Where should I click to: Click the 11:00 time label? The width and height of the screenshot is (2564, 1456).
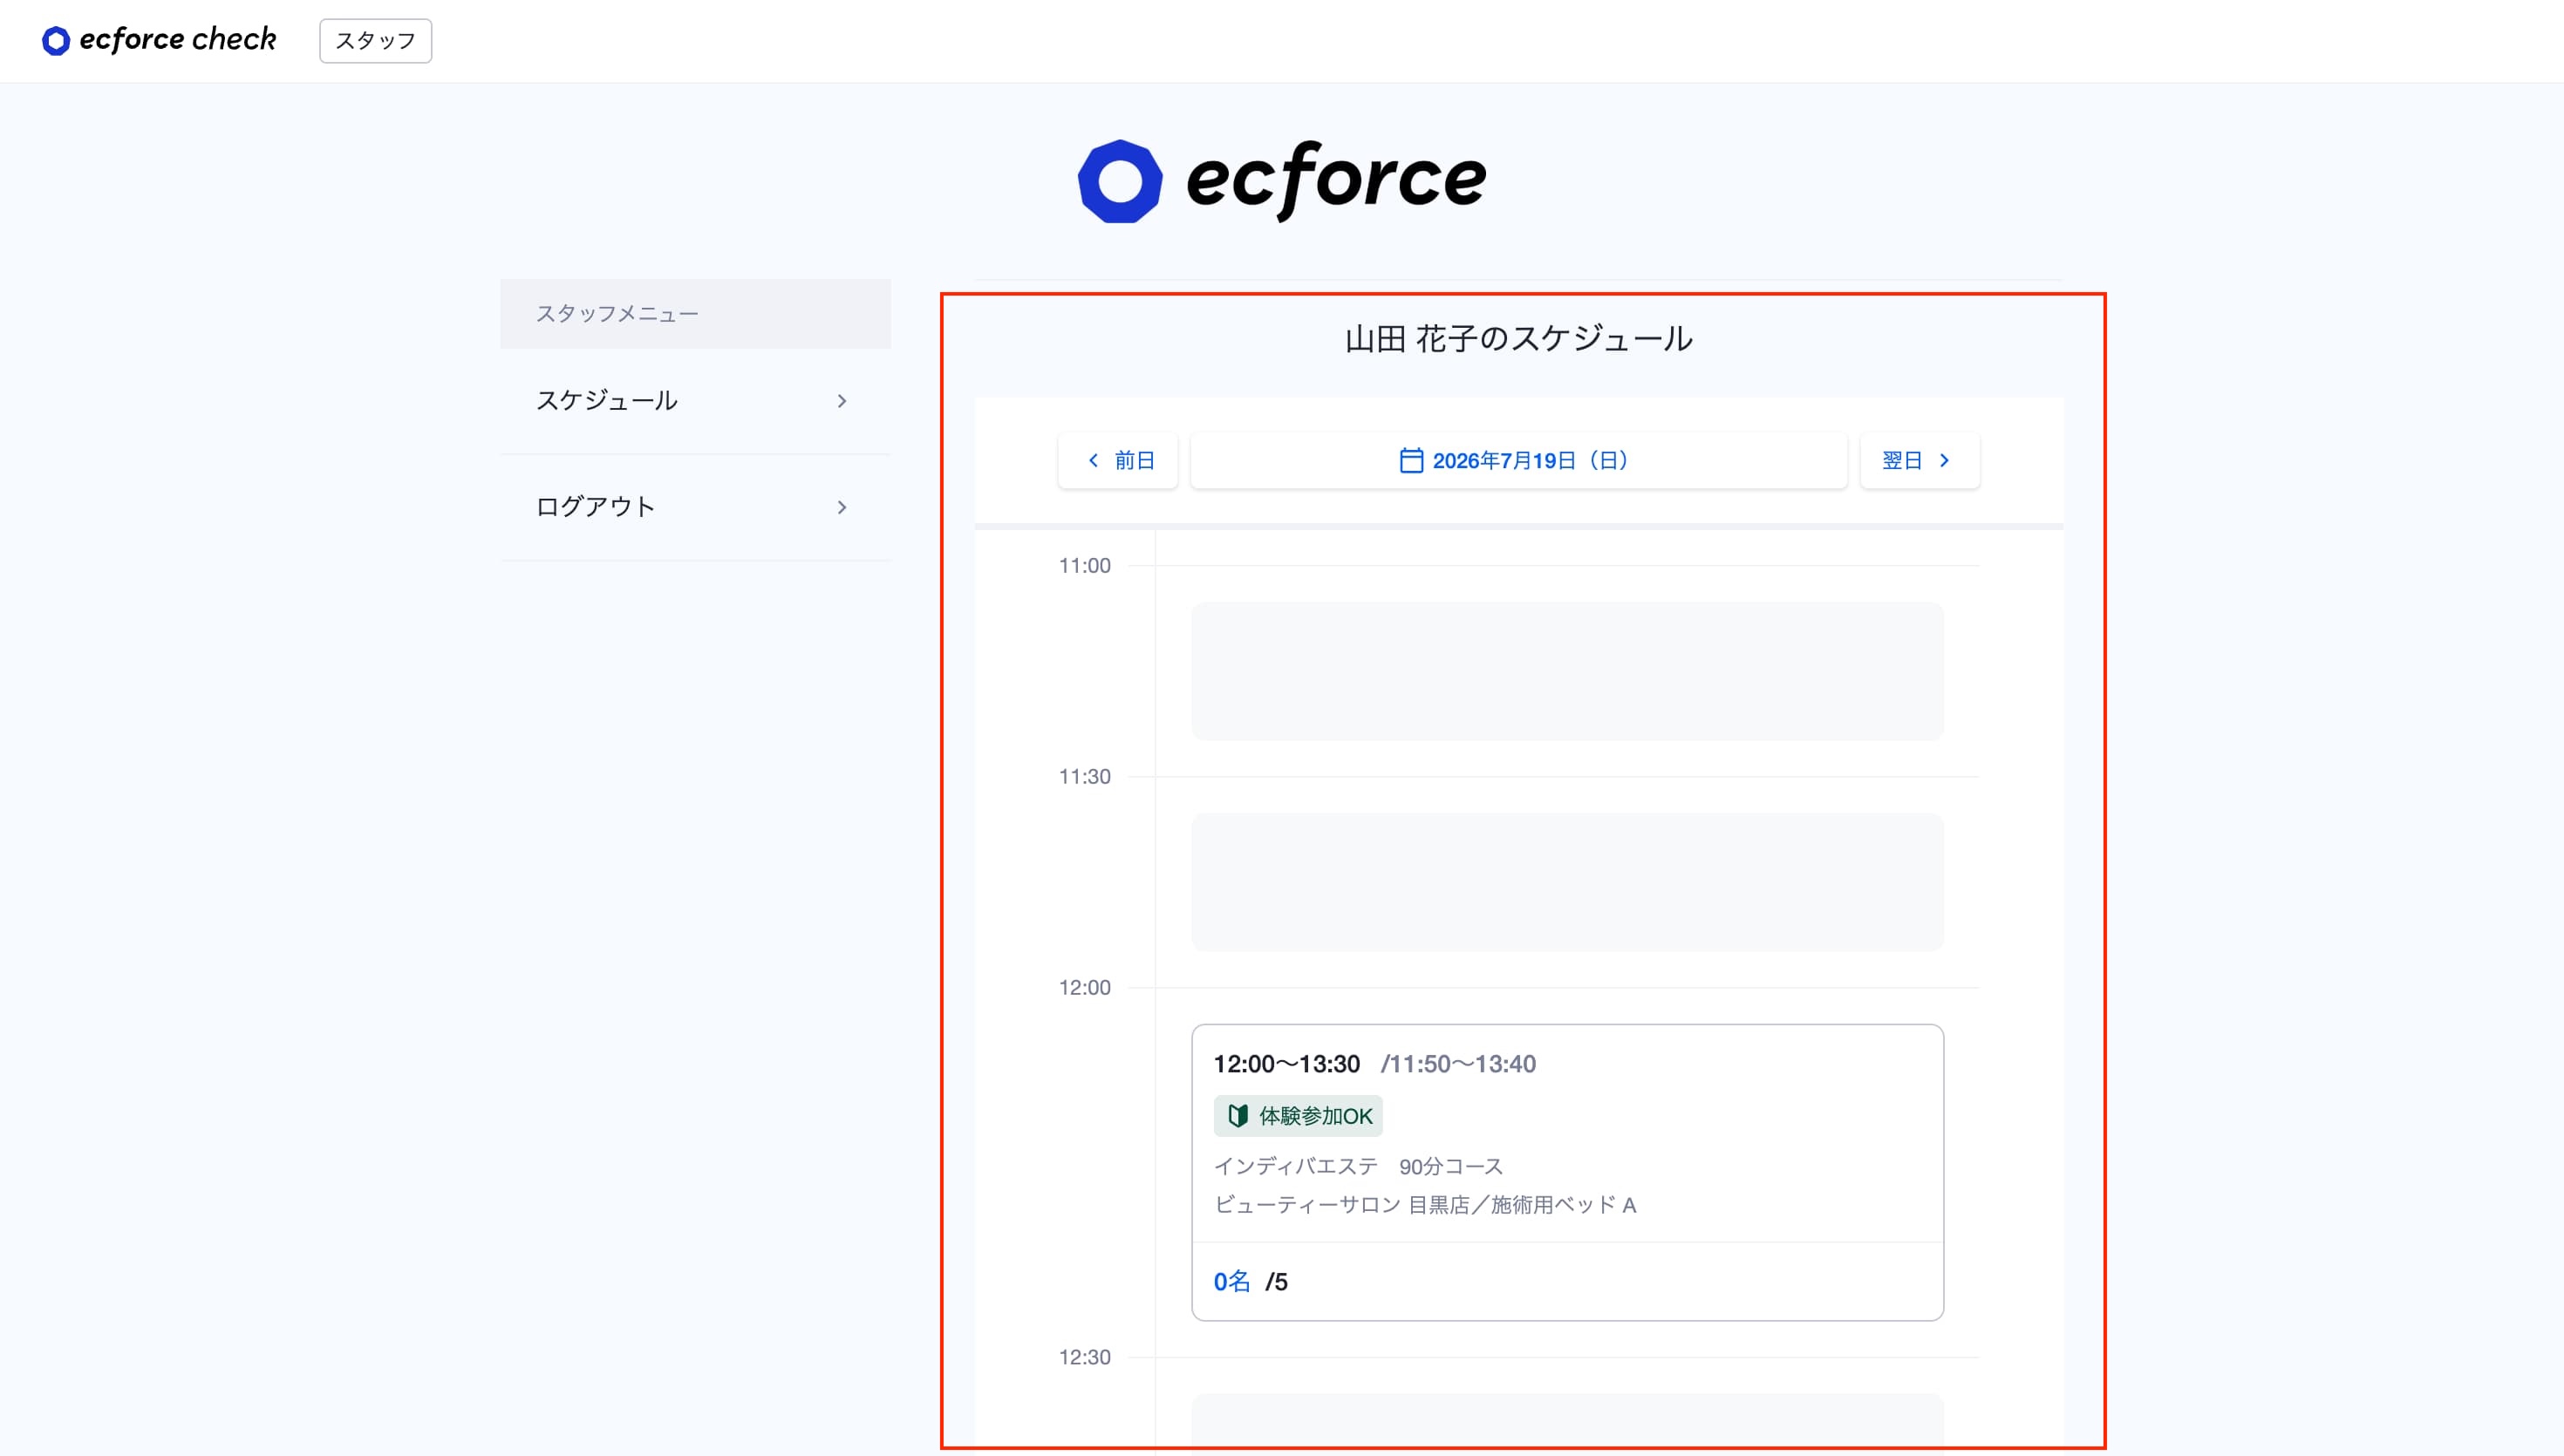(x=1084, y=566)
